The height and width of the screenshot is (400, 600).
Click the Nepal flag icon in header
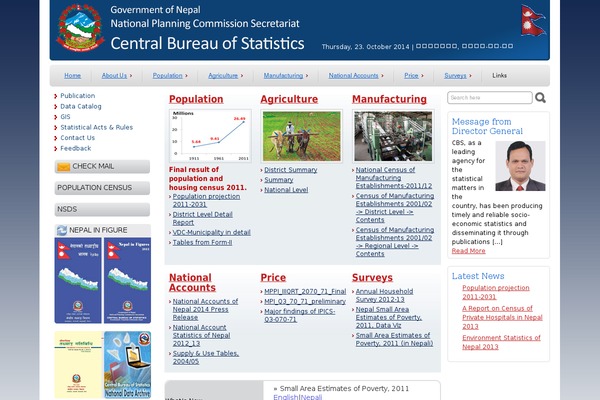coord(533,20)
